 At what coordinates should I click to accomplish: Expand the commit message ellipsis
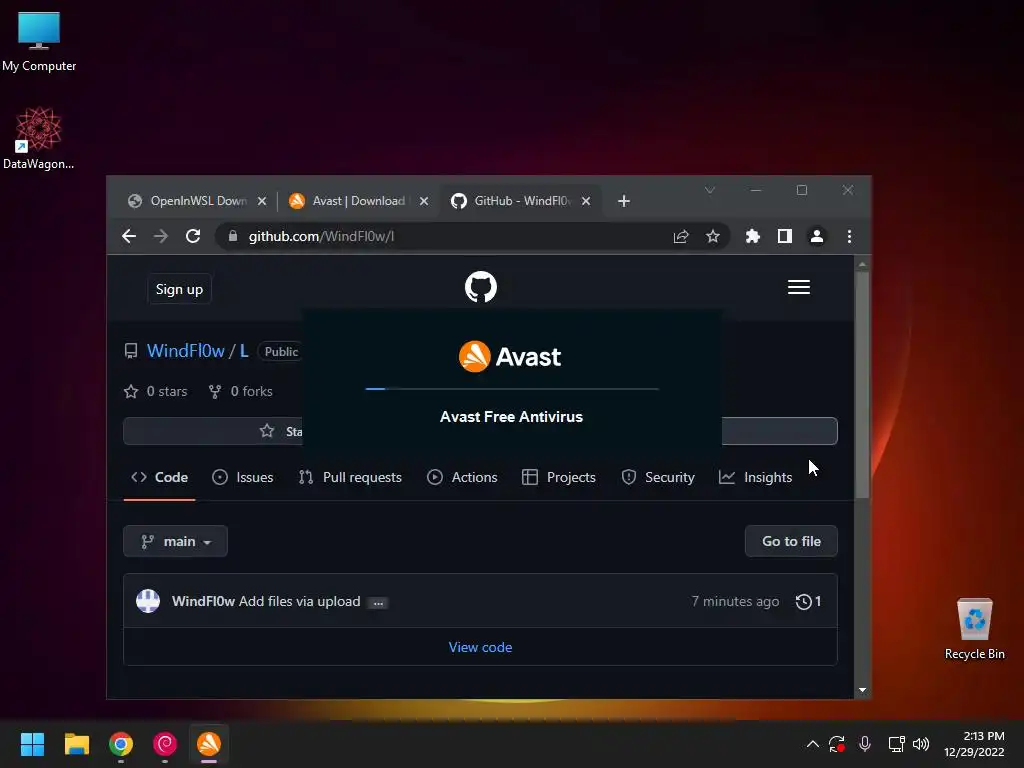point(378,603)
